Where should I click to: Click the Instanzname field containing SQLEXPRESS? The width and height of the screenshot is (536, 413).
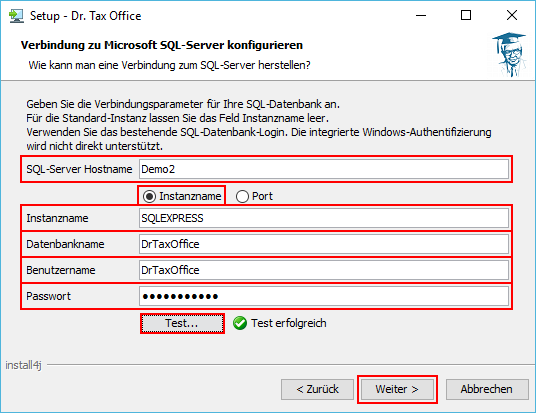[324, 218]
